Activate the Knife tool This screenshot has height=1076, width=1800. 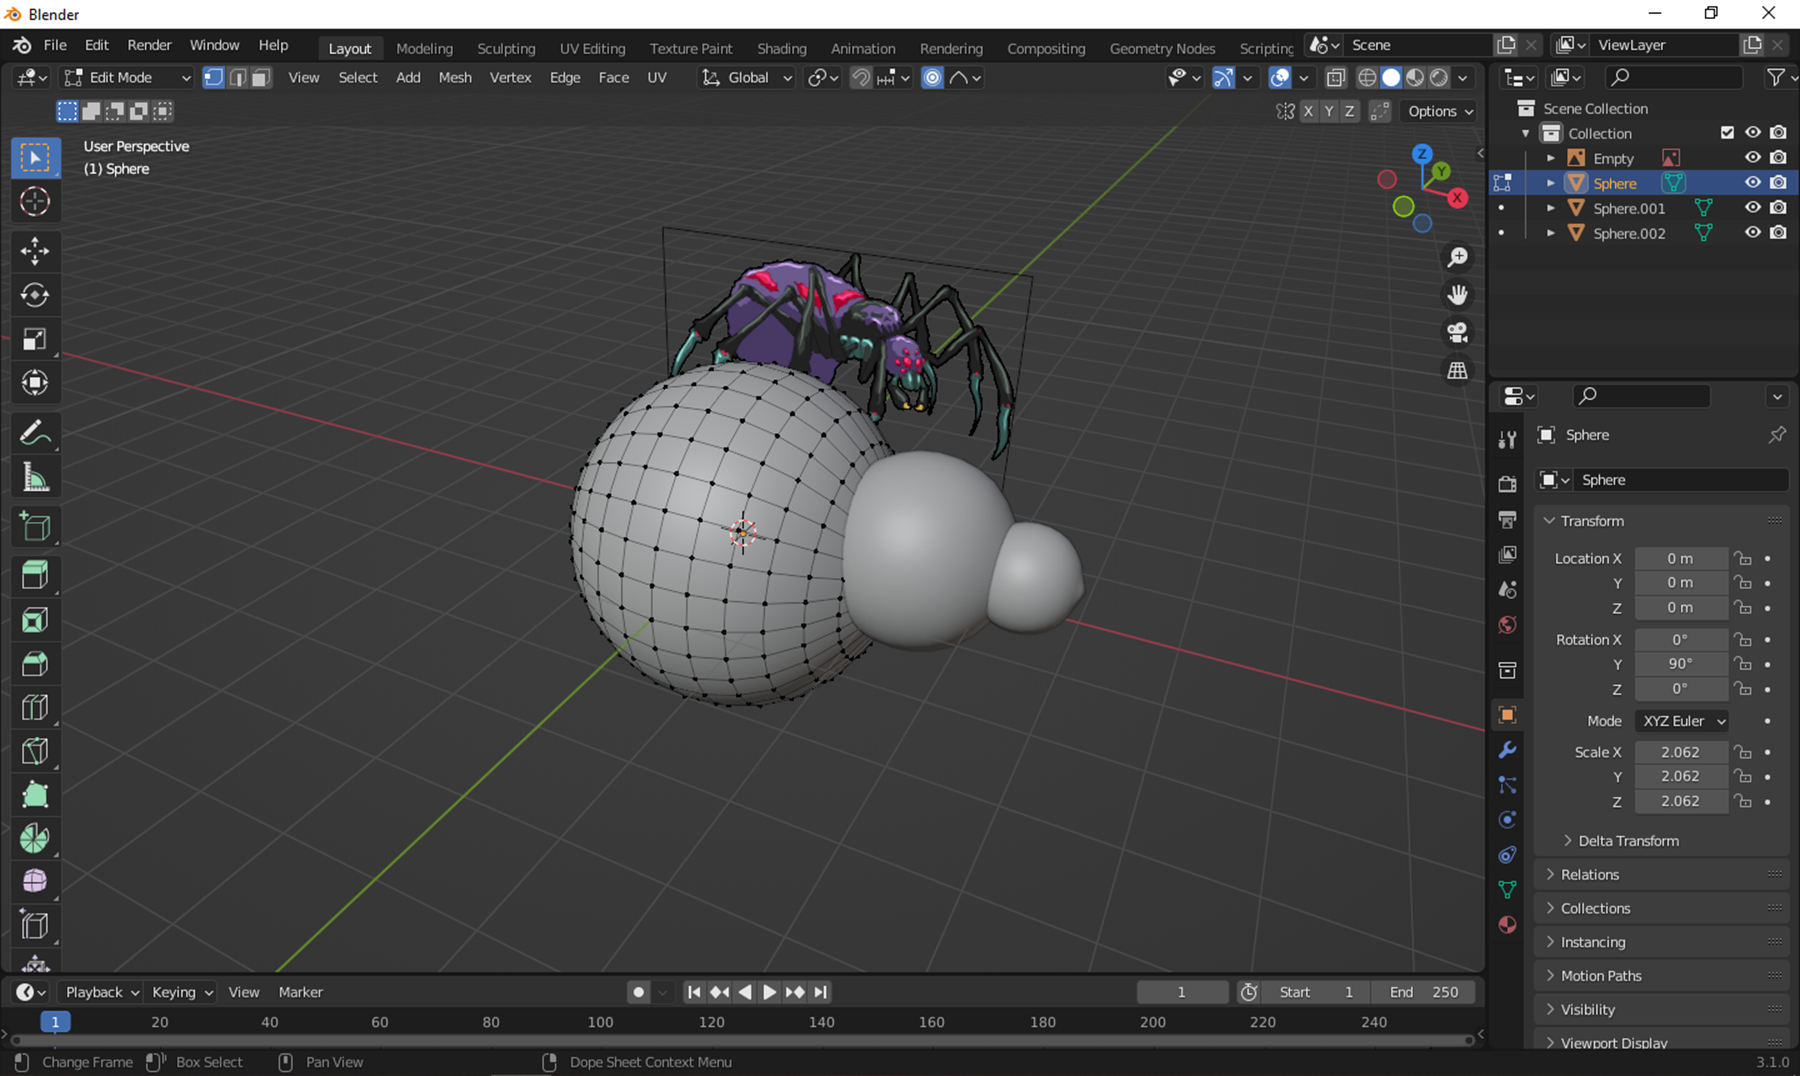pyautogui.click(x=35, y=751)
